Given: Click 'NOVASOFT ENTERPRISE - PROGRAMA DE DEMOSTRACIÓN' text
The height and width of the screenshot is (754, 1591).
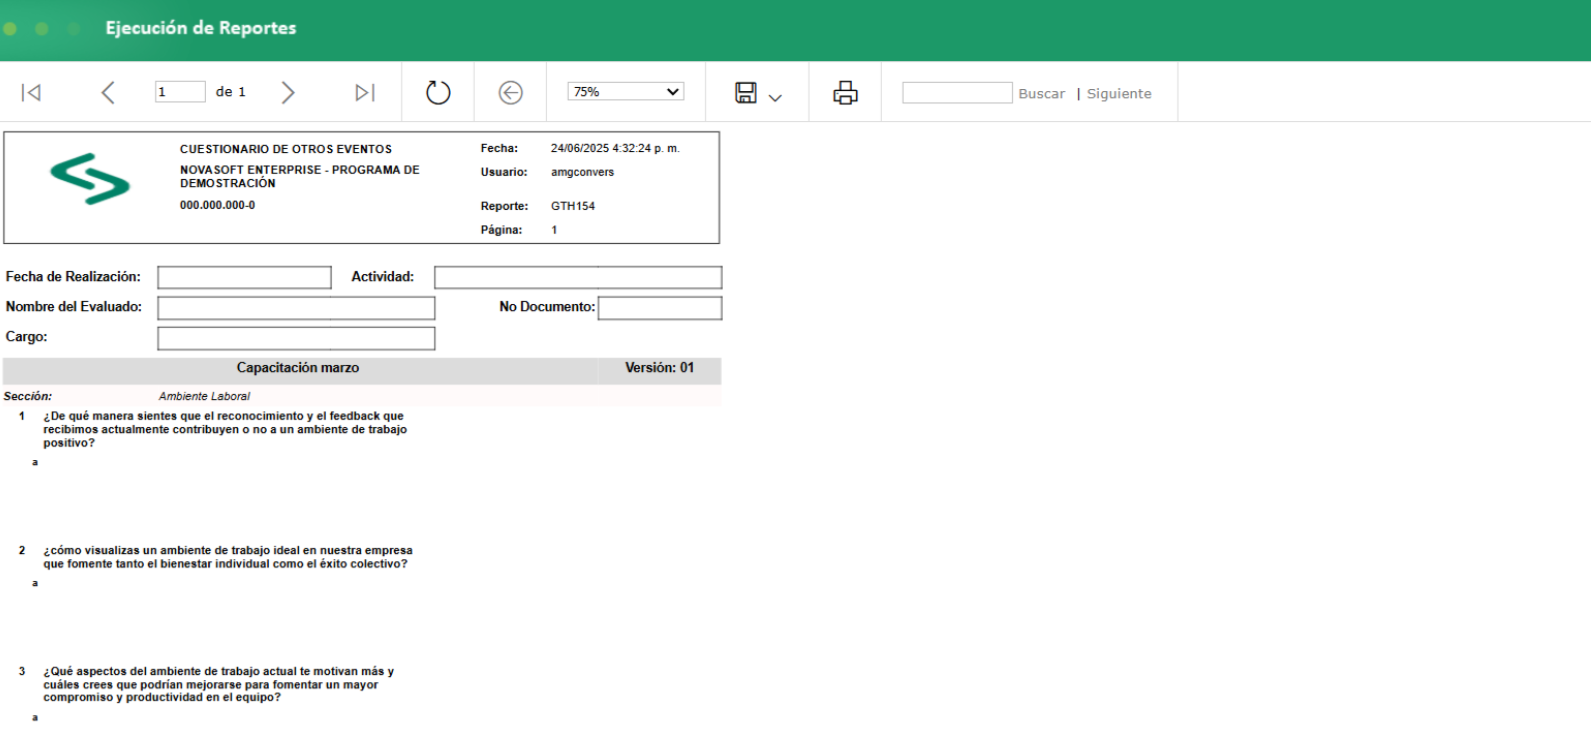Looking at the screenshot, I should click(x=300, y=176).
